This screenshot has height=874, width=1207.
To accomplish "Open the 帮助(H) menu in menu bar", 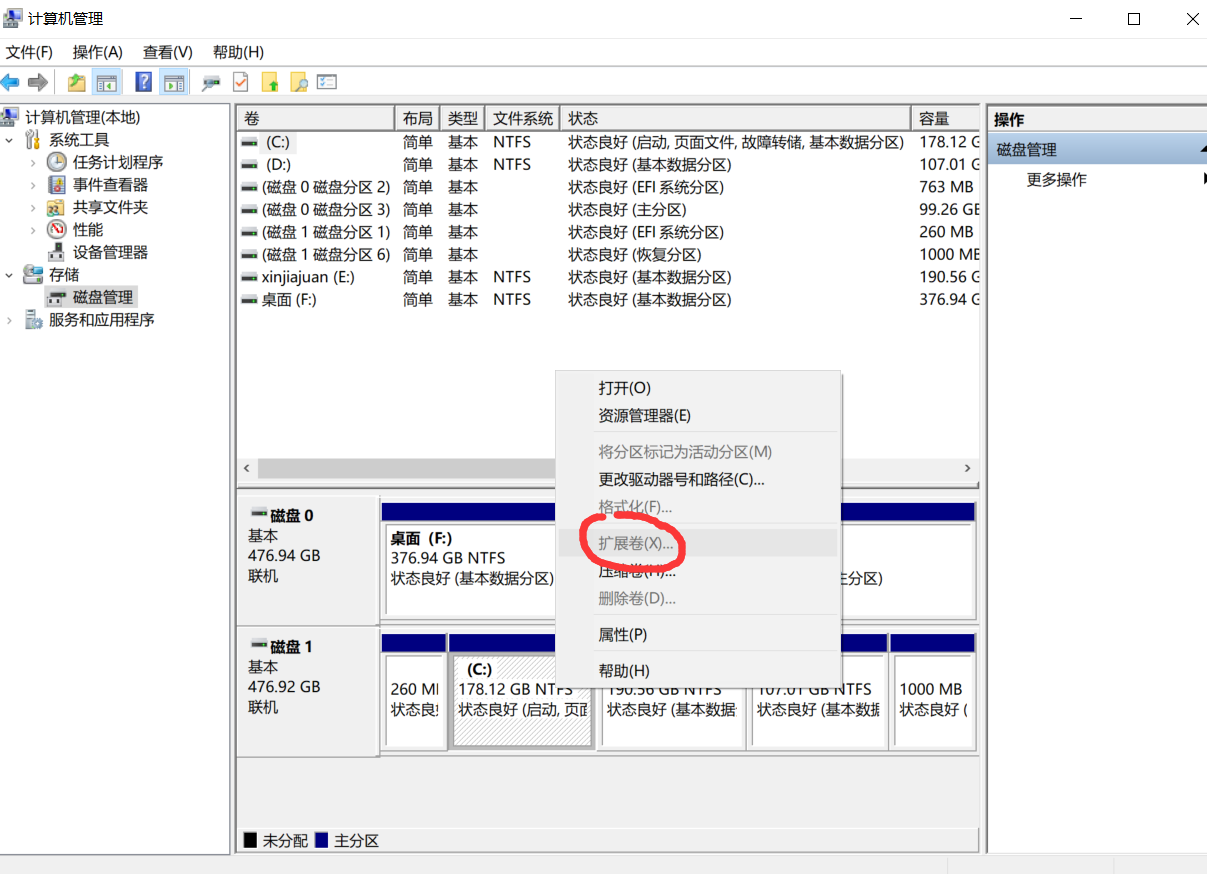I will (238, 52).
